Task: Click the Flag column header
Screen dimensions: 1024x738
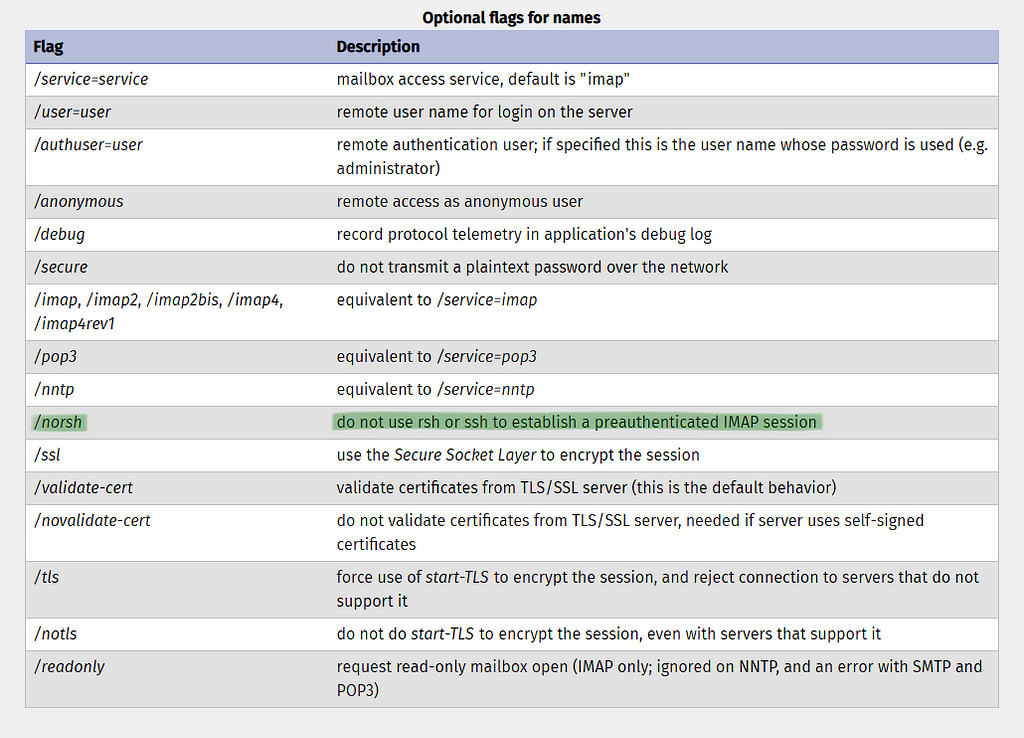Action: click(48, 47)
